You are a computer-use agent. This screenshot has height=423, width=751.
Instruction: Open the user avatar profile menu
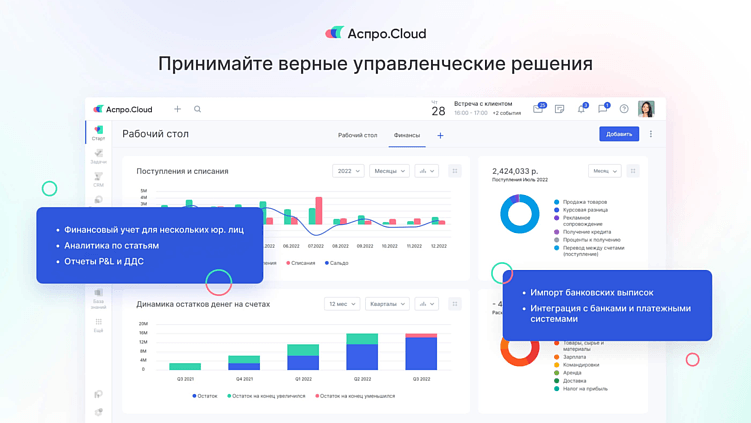pos(646,109)
